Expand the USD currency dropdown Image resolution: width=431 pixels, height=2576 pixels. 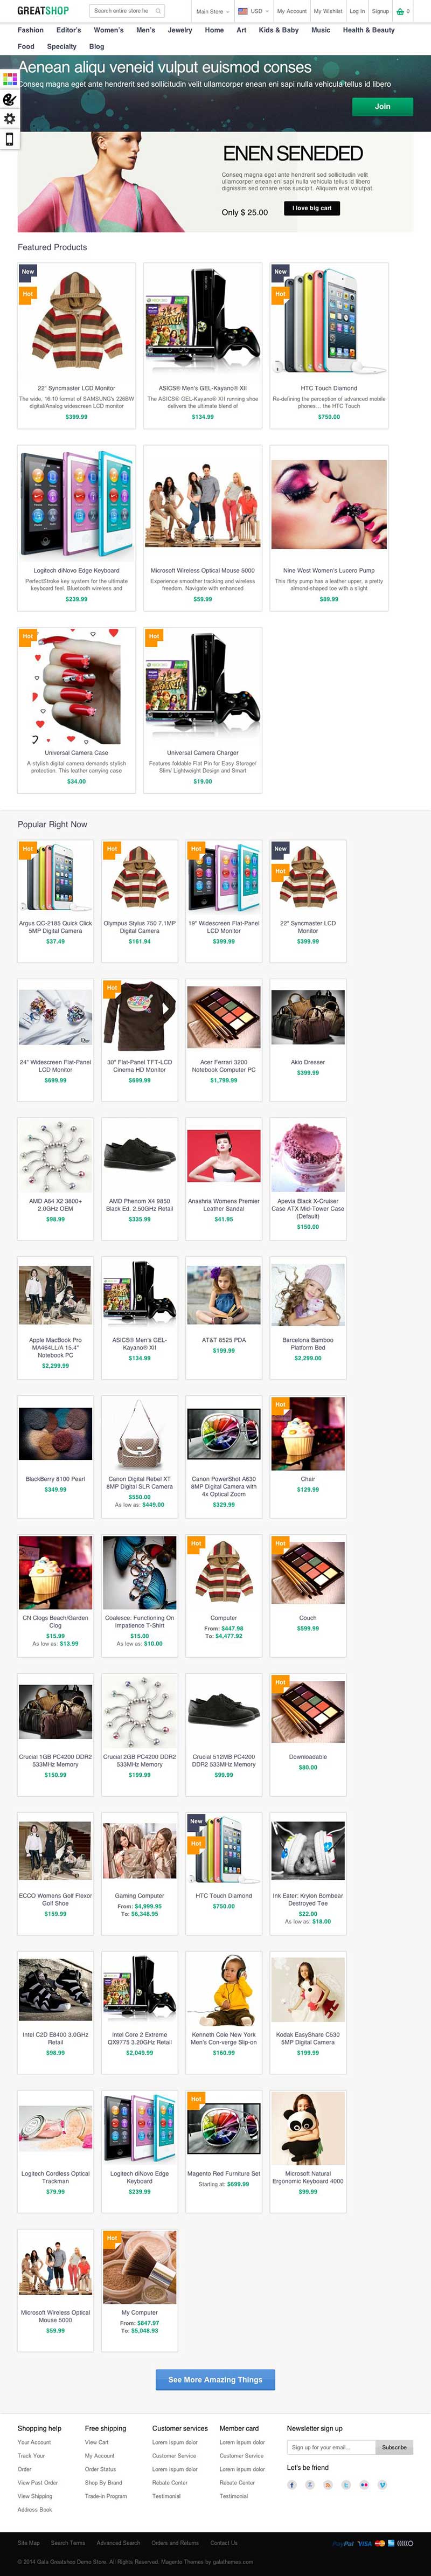pyautogui.click(x=253, y=11)
